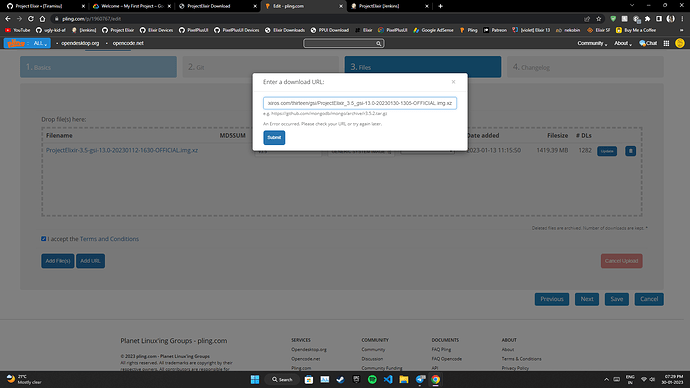Open Spotify from the taskbar
Viewport: 690px width, 388px height.
(x=372, y=379)
